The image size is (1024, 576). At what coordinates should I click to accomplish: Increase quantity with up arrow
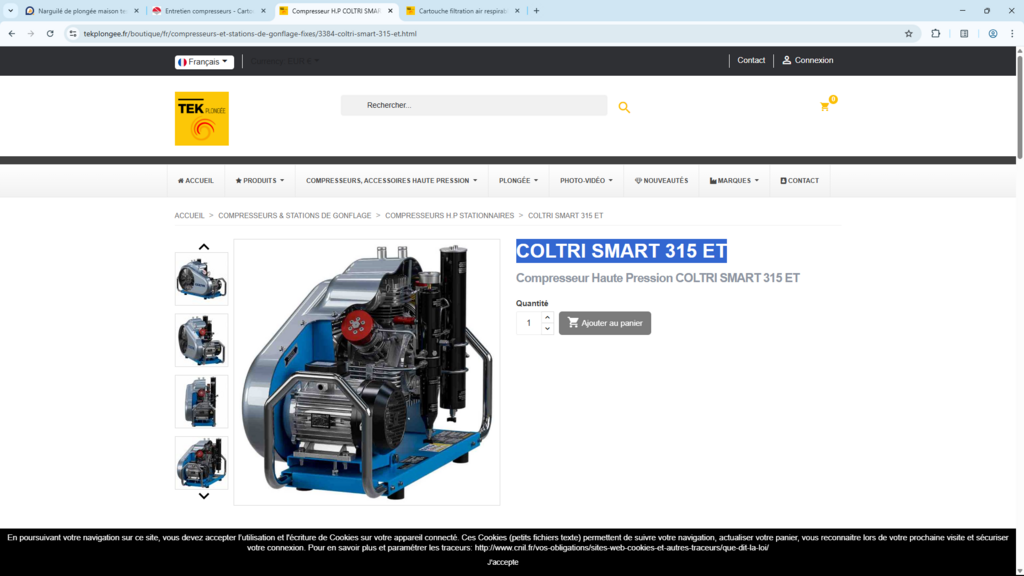coord(547,317)
